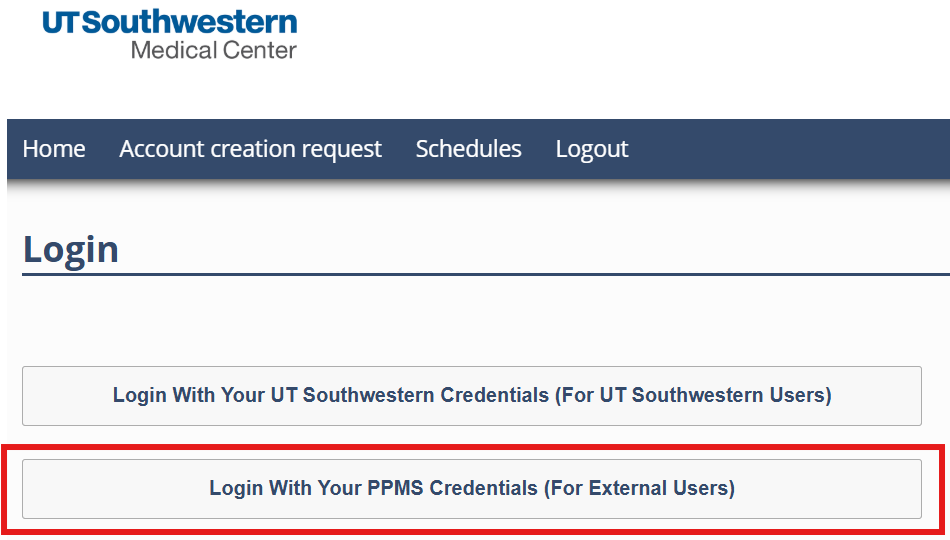The height and width of the screenshot is (540, 950).
Task: Go to Schedules in the navigation bar
Action: coord(468,149)
